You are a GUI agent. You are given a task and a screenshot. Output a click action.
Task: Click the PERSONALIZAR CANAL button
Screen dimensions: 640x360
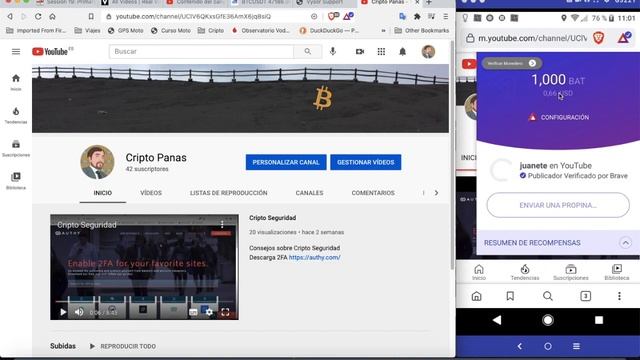[x=286, y=162]
